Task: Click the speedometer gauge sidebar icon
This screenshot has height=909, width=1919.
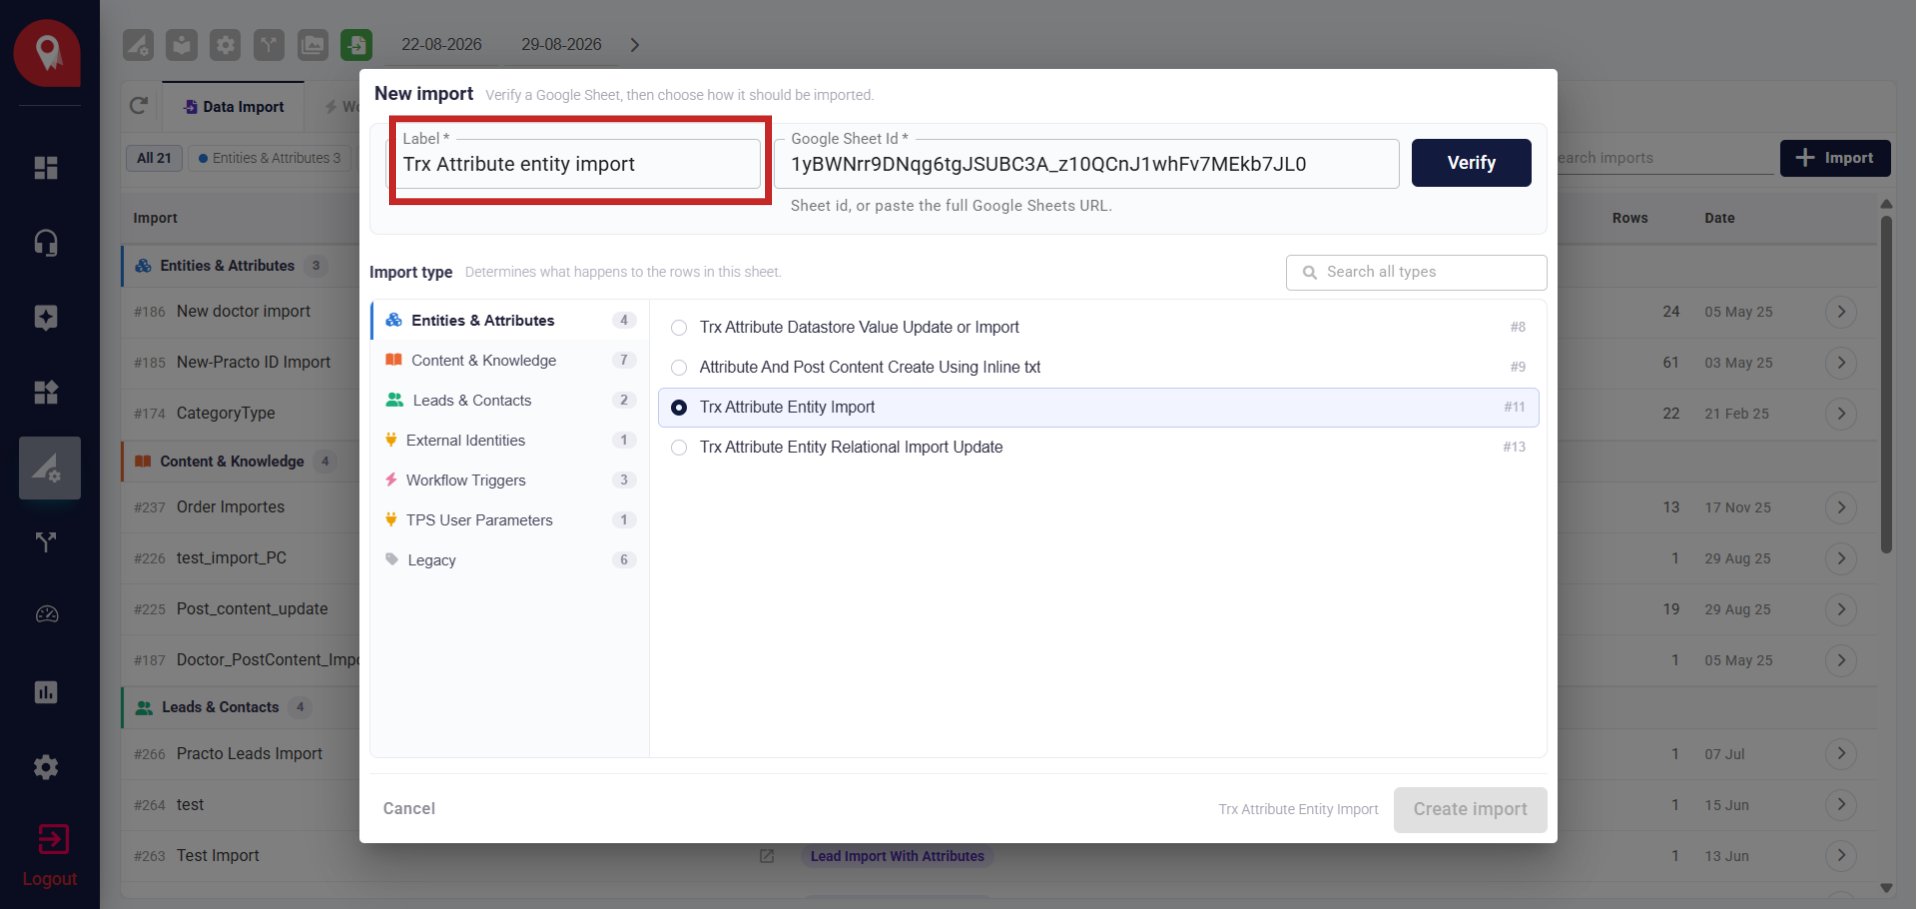Action: (x=47, y=615)
